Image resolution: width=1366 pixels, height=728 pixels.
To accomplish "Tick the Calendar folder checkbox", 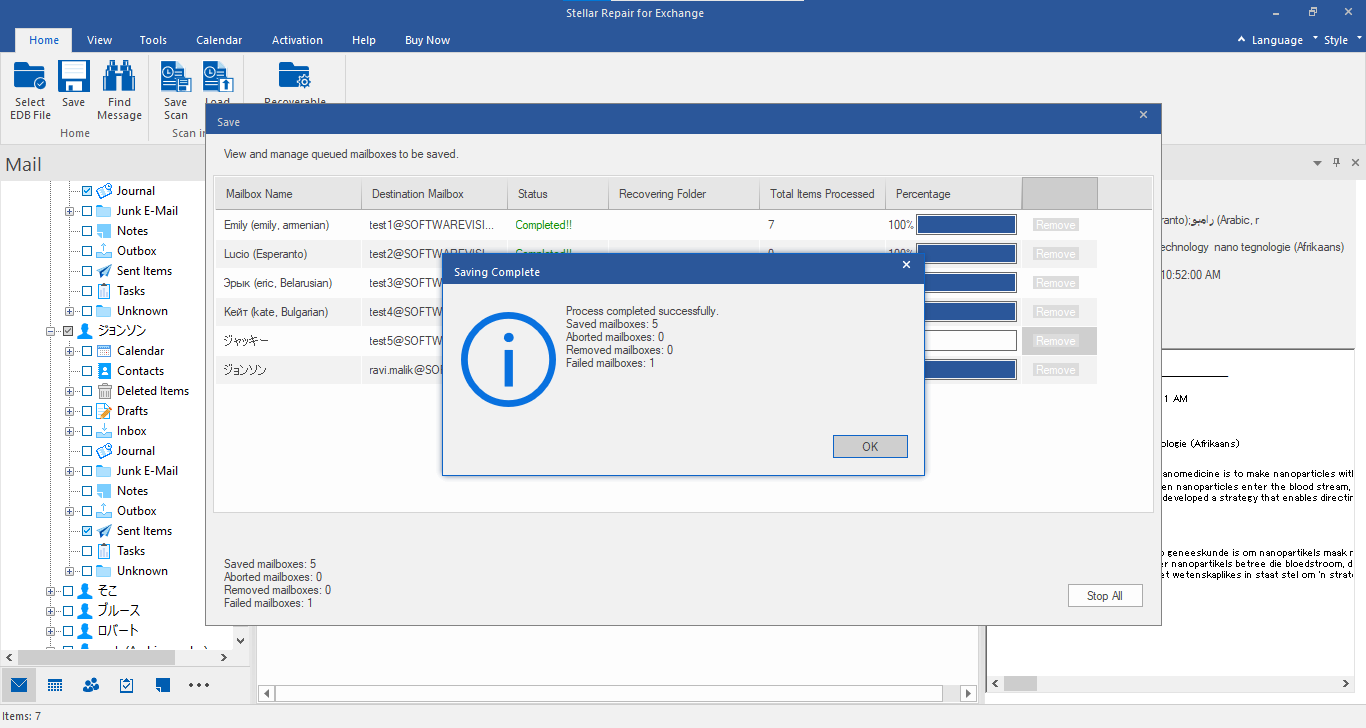I will tap(87, 351).
